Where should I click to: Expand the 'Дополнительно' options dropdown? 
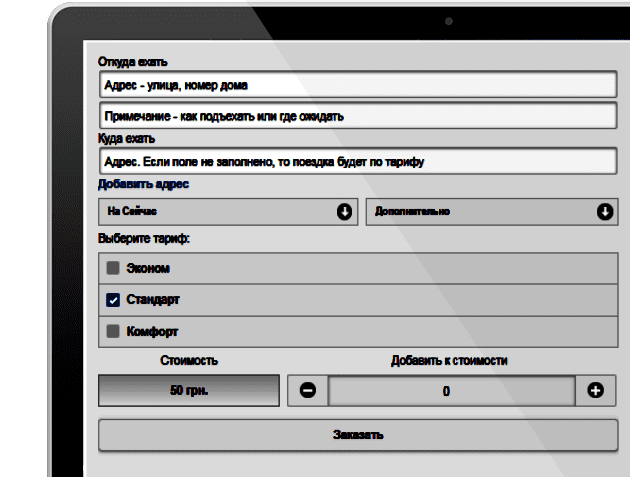tap(480, 212)
